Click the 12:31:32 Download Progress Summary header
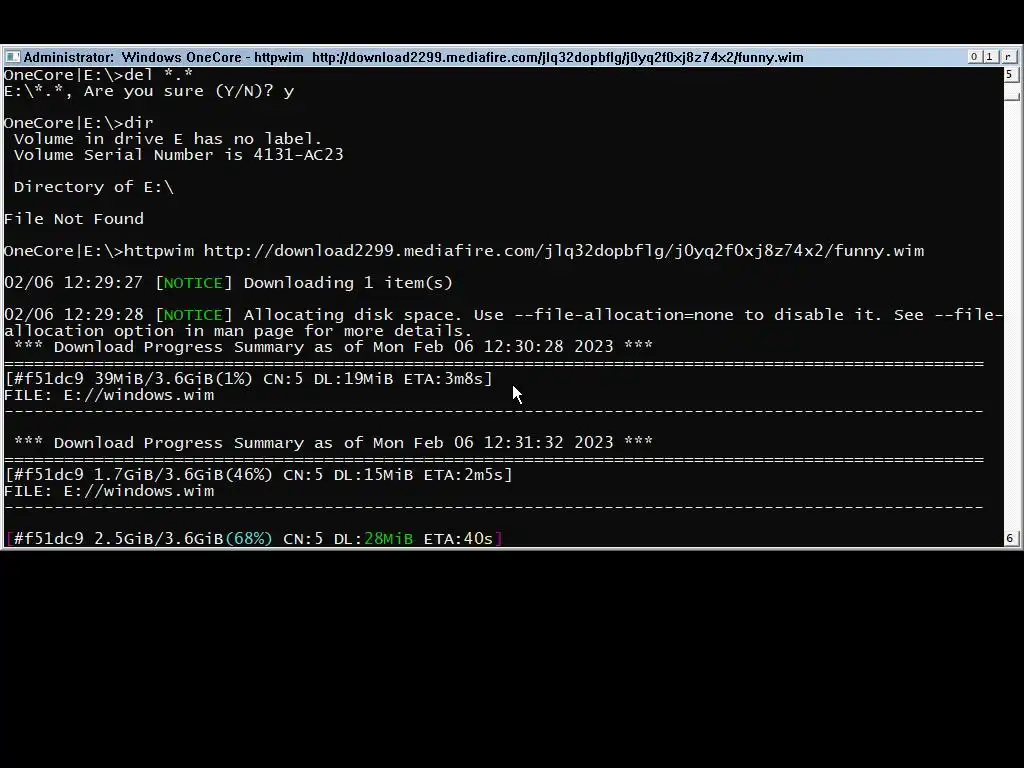This screenshot has height=768, width=1024. tap(333, 443)
